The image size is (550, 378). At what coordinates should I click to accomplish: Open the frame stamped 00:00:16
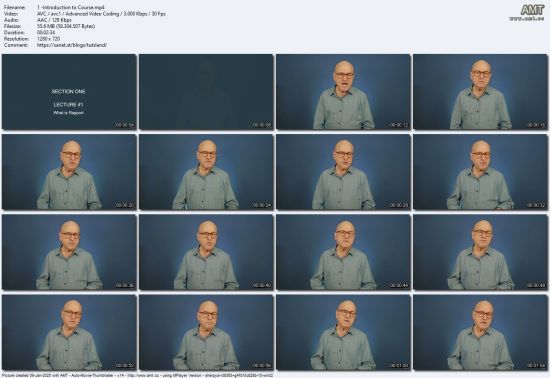pos(480,92)
